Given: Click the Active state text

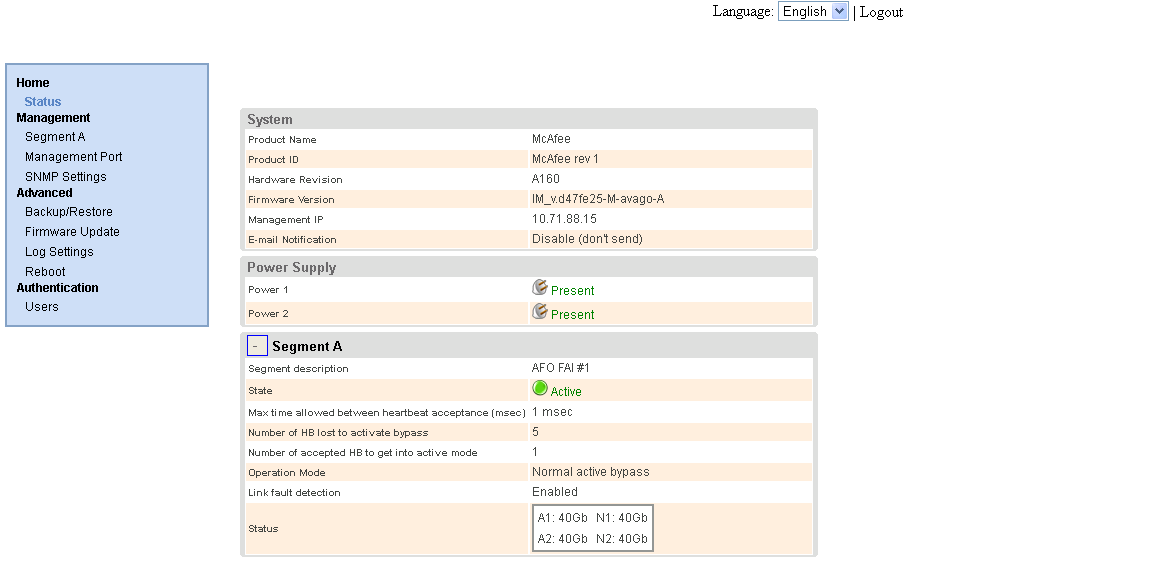Looking at the screenshot, I should [566, 392].
